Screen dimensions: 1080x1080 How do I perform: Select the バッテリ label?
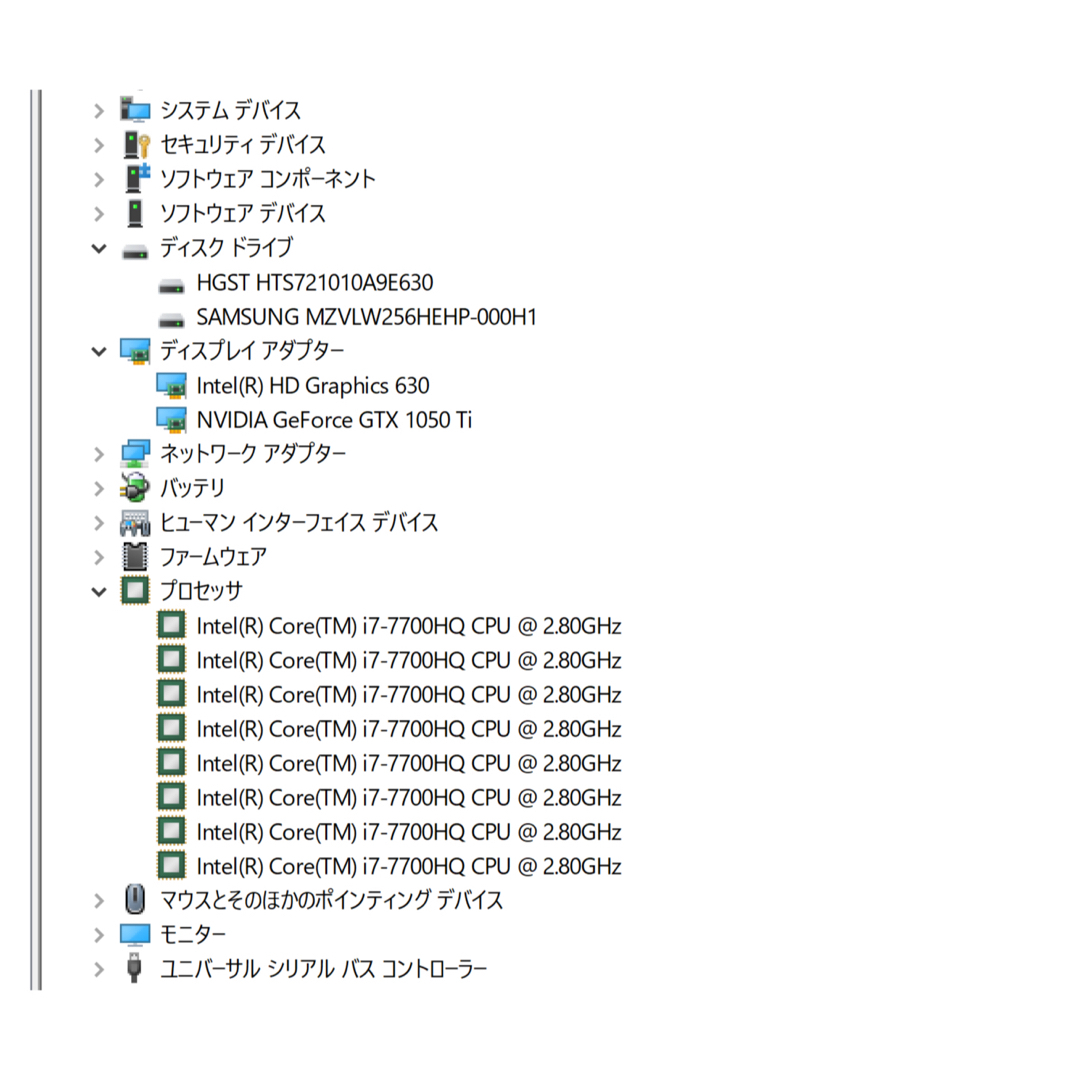(192, 488)
